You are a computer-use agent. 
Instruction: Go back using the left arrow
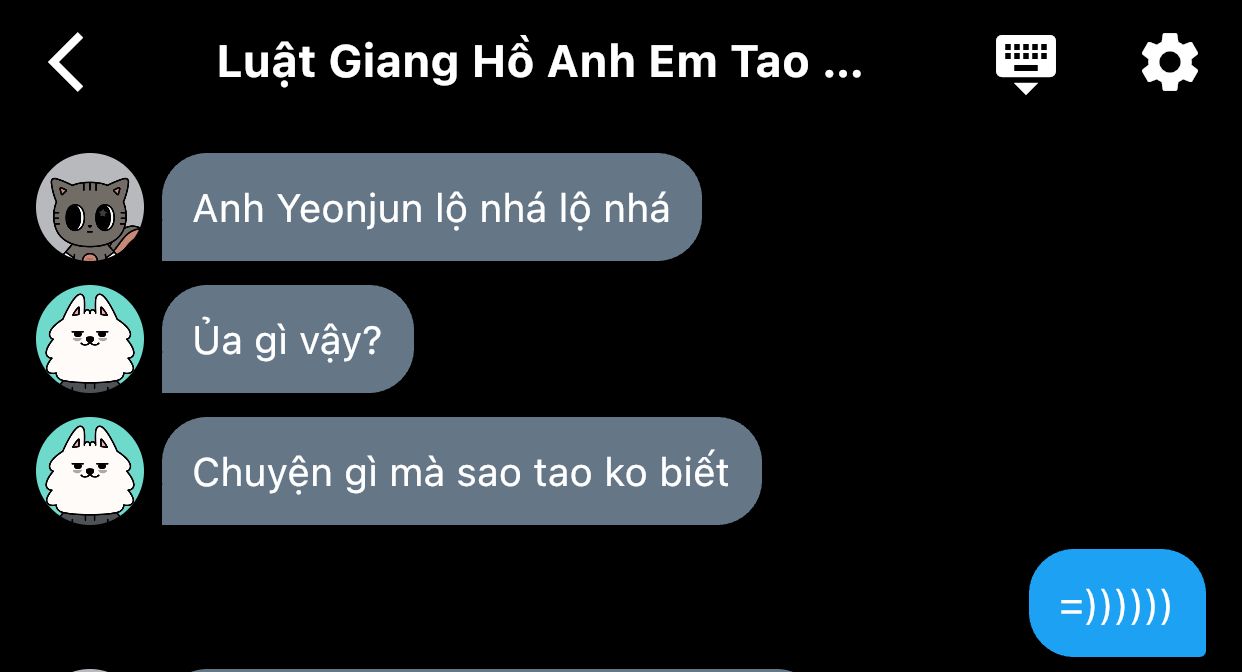66,62
